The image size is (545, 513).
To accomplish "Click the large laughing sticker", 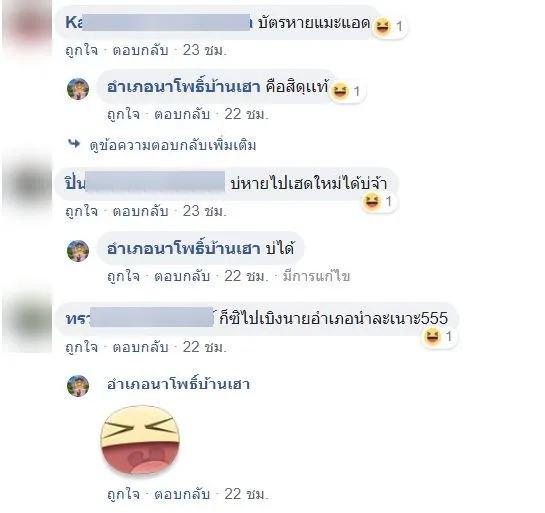I will [x=140, y=440].
